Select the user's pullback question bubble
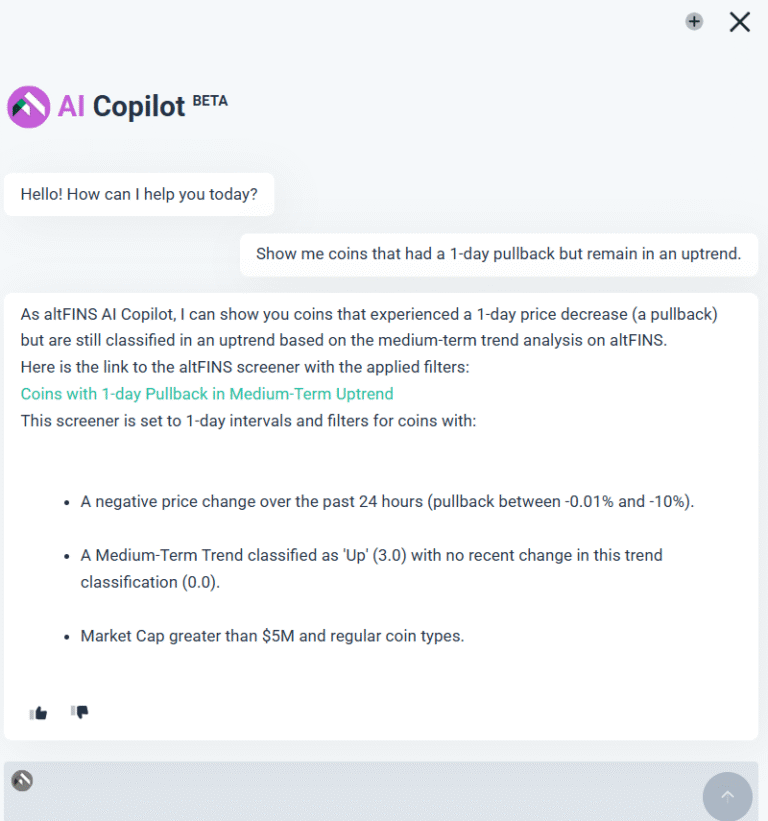The image size is (768, 821). tap(499, 253)
